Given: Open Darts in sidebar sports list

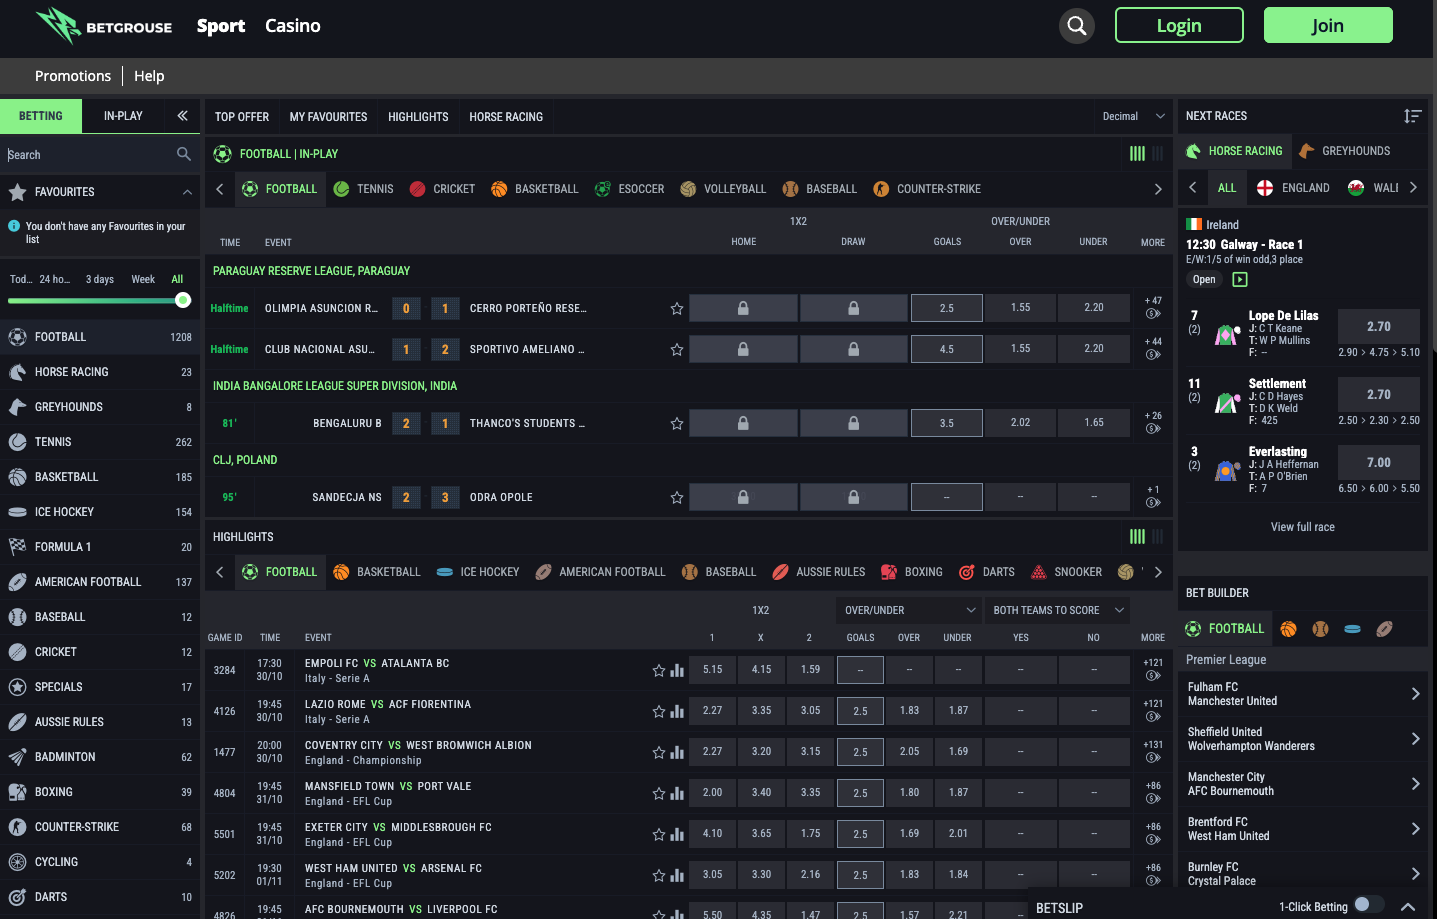Looking at the screenshot, I should tap(101, 897).
